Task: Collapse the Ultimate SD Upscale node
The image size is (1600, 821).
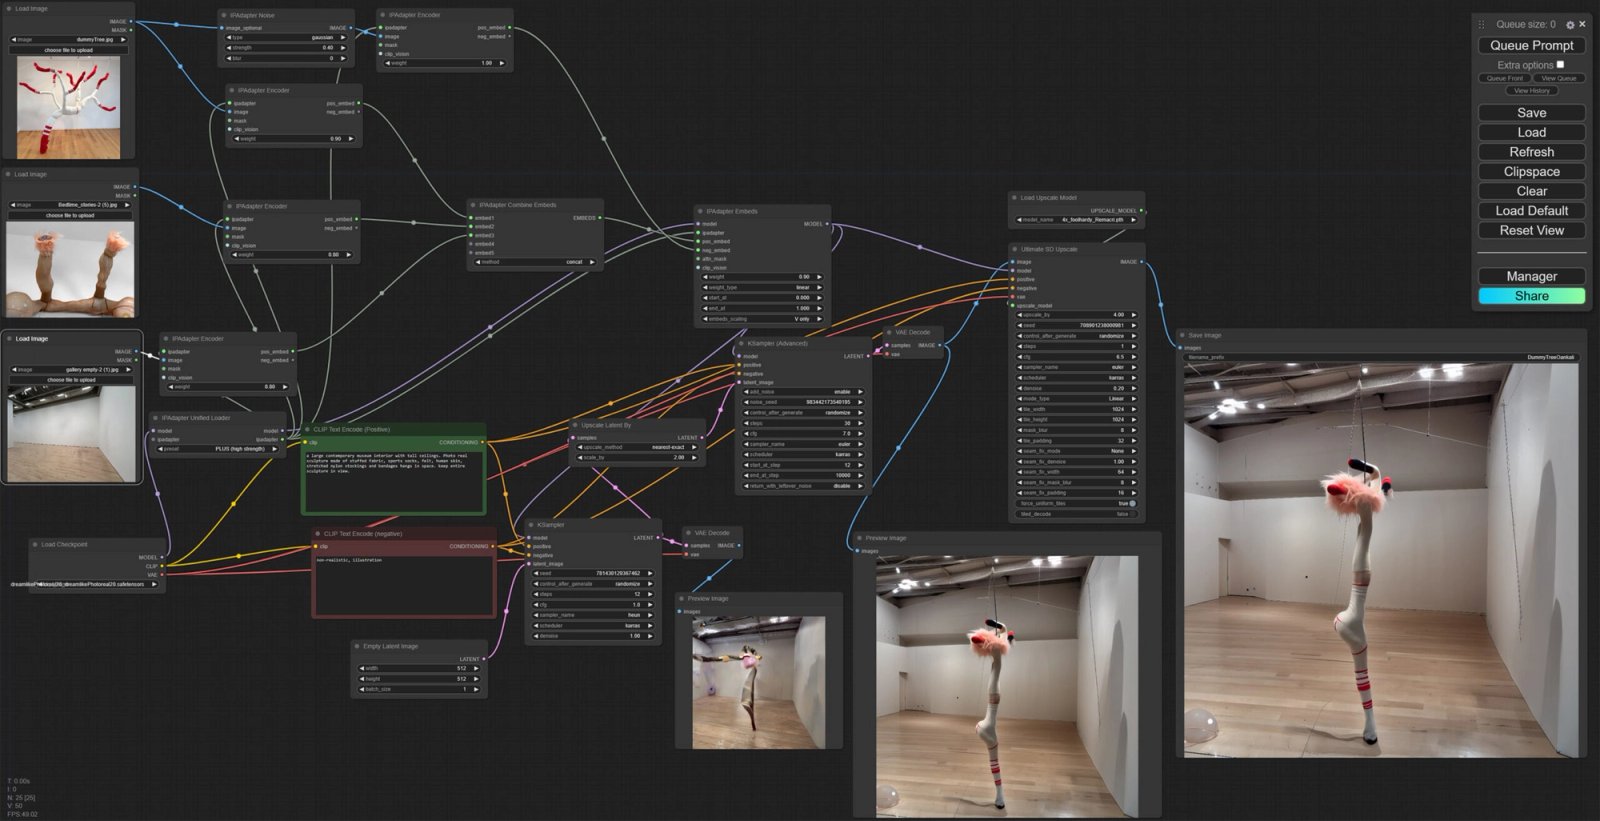Action: pyautogui.click(x=1014, y=249)
